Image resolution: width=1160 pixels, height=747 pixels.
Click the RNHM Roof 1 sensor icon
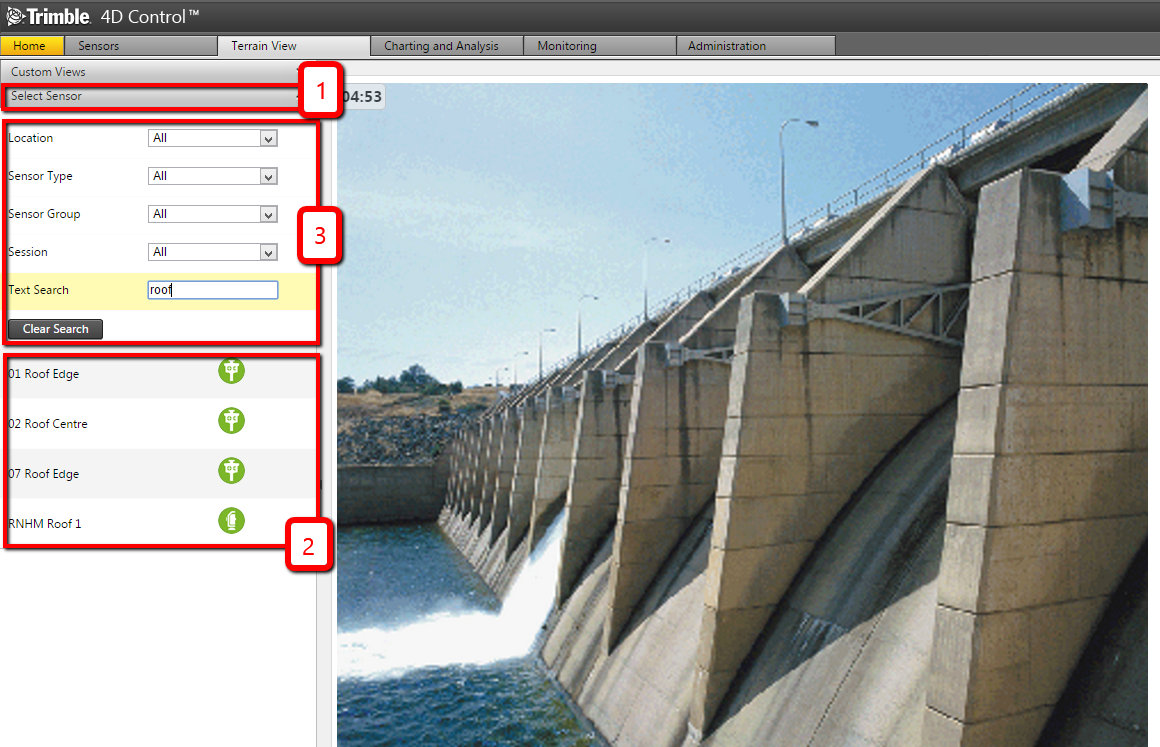click(232, 521)
